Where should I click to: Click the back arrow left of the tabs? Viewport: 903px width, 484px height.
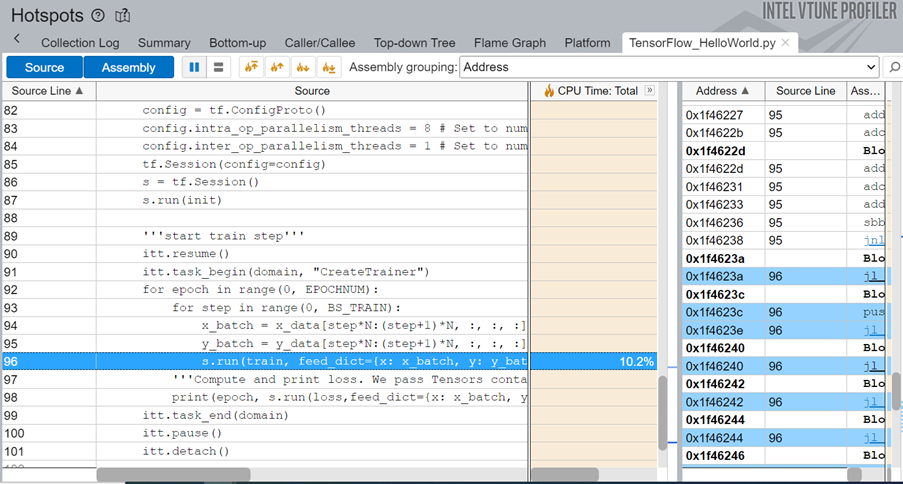coord(17,38)
